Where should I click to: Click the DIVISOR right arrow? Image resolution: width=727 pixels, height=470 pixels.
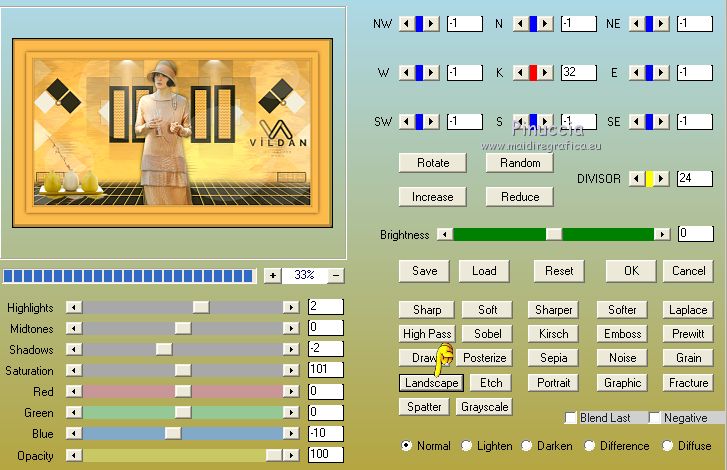(x=662, y=178)
